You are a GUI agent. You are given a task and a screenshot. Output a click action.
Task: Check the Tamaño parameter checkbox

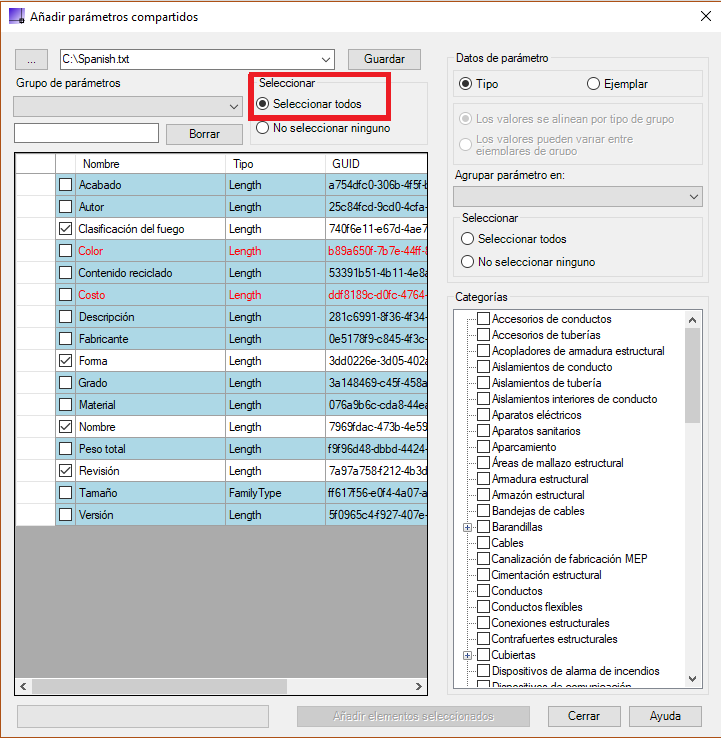point(65,493)
